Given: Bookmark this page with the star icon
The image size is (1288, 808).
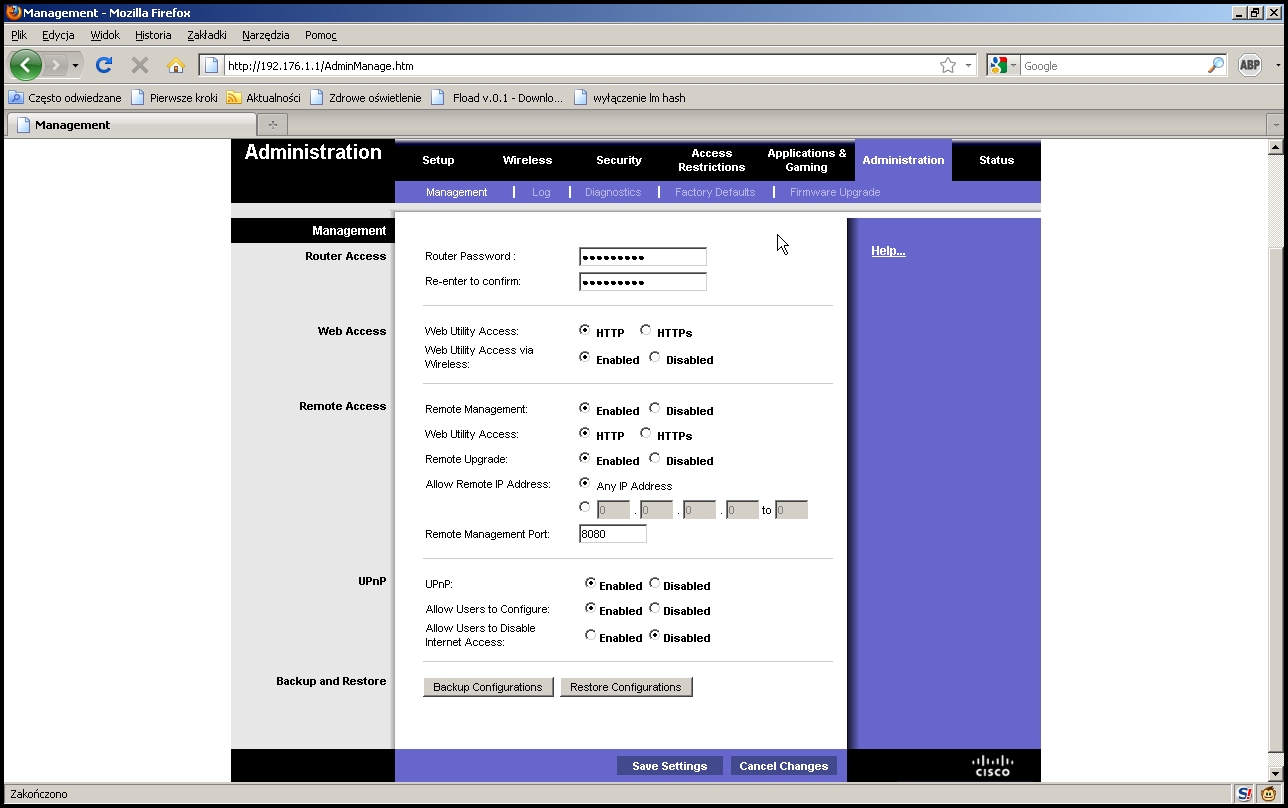Looking at the screenshot, I should click(948, 65).
